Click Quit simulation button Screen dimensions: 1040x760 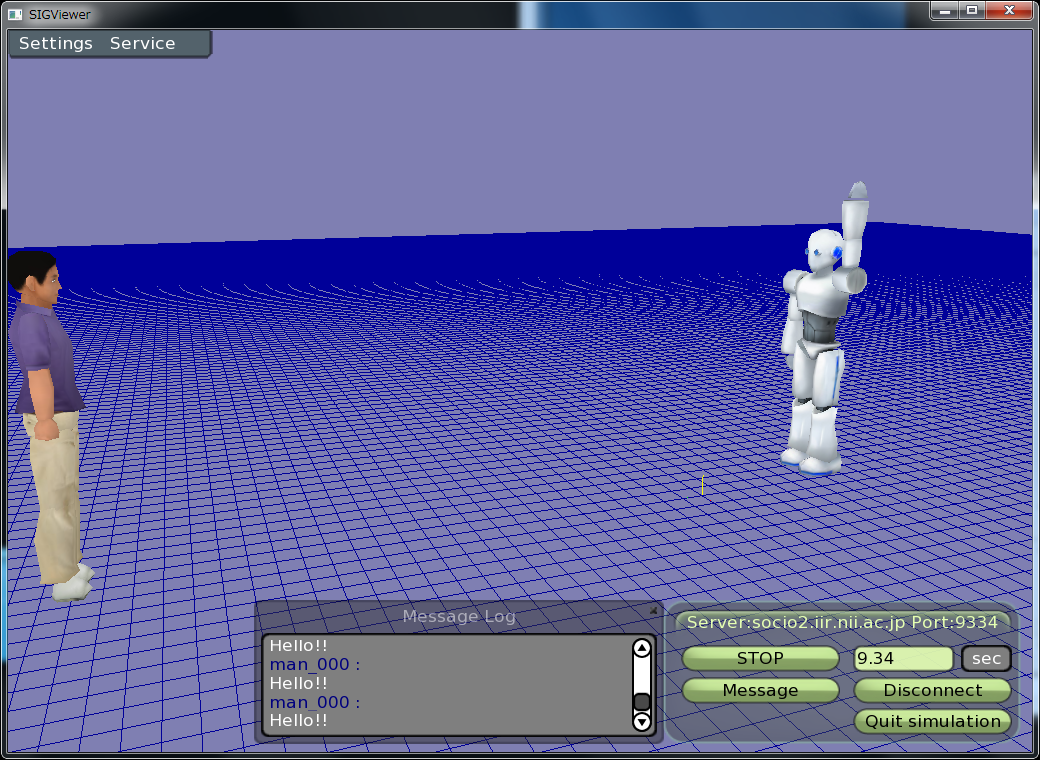(x=932, y=721)
